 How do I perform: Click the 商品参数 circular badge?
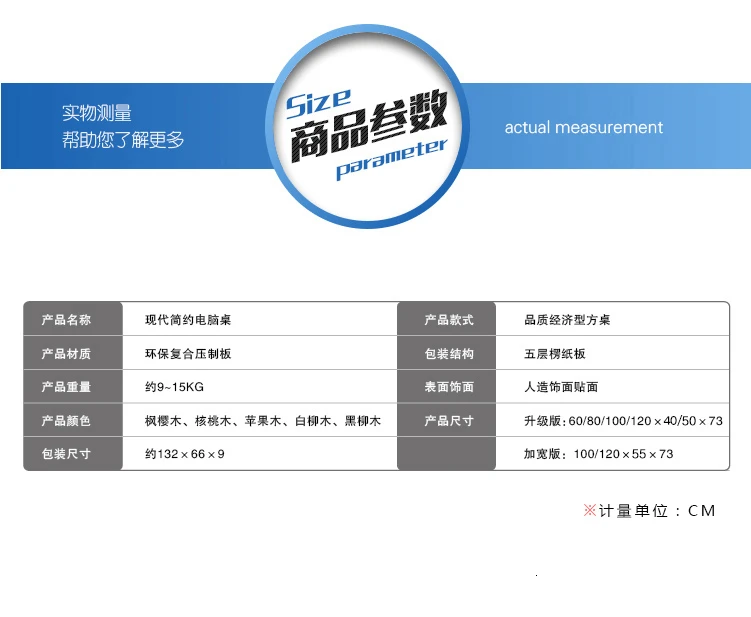click(x=367, y=126)
